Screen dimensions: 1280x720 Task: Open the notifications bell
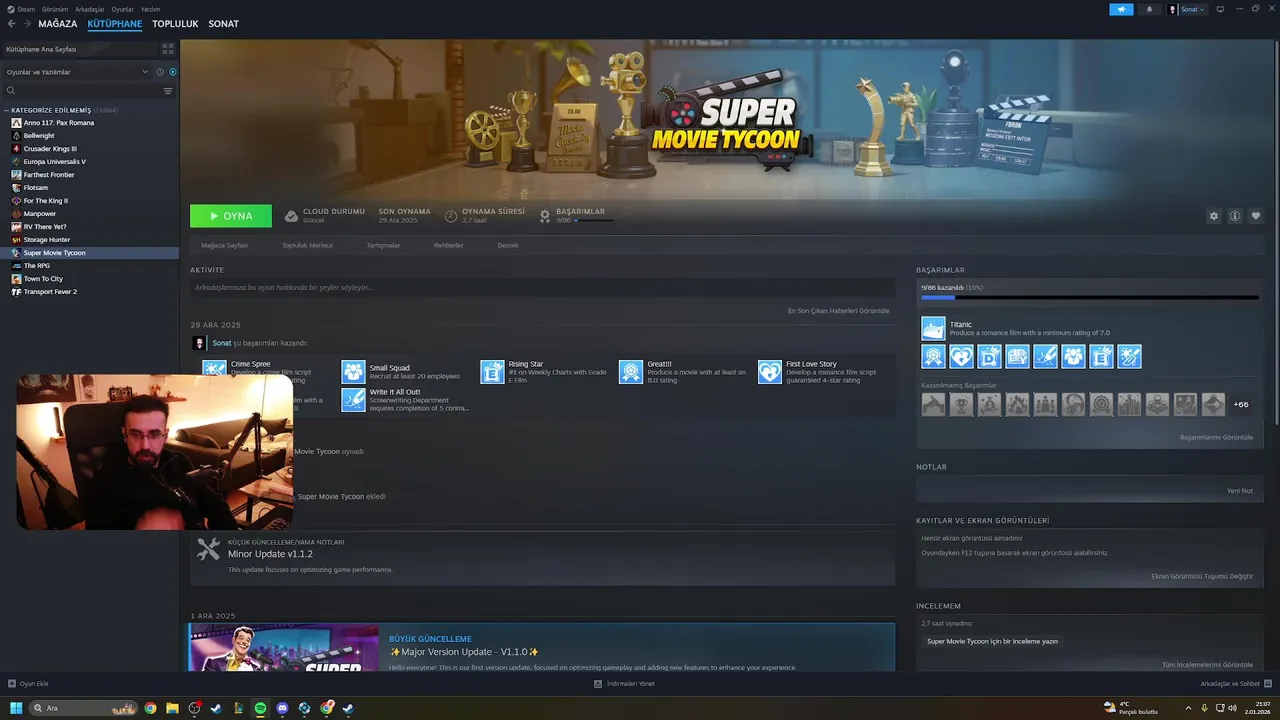1149,9
